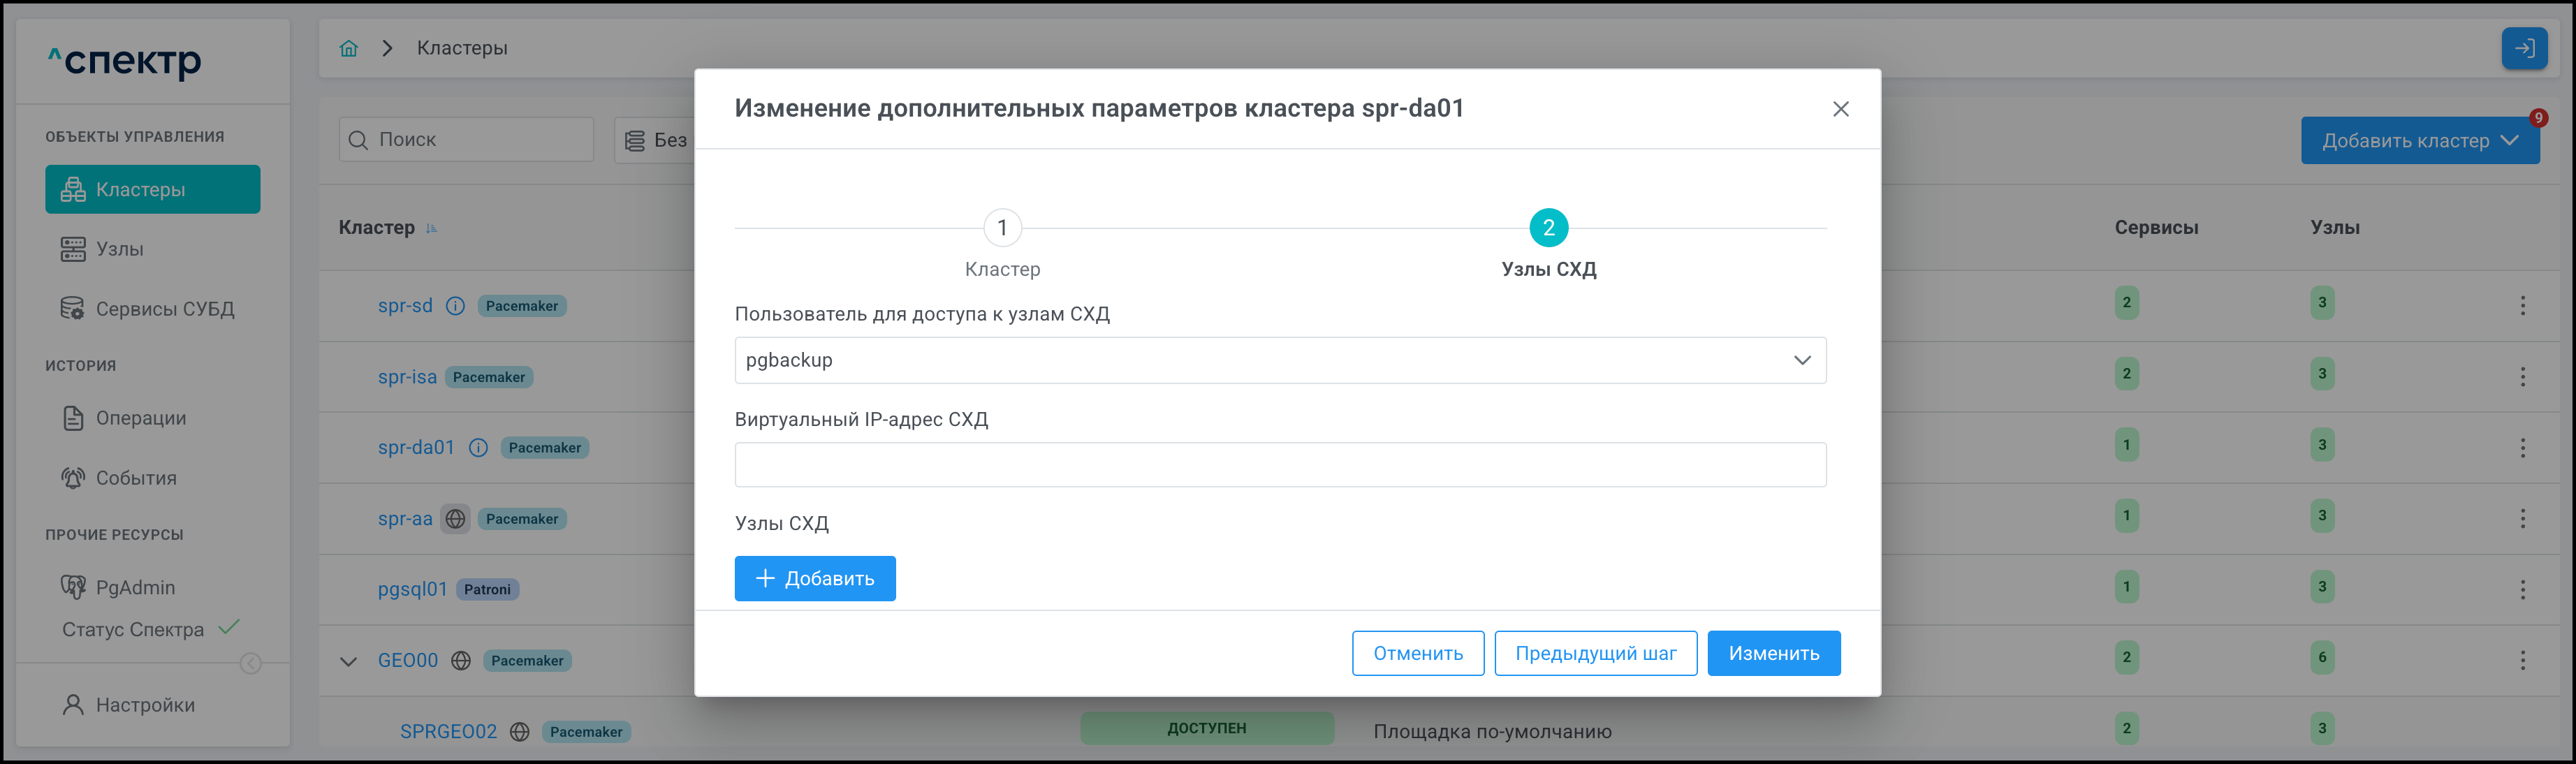Click the Предыдущий шаг button

click(1595, 653)
